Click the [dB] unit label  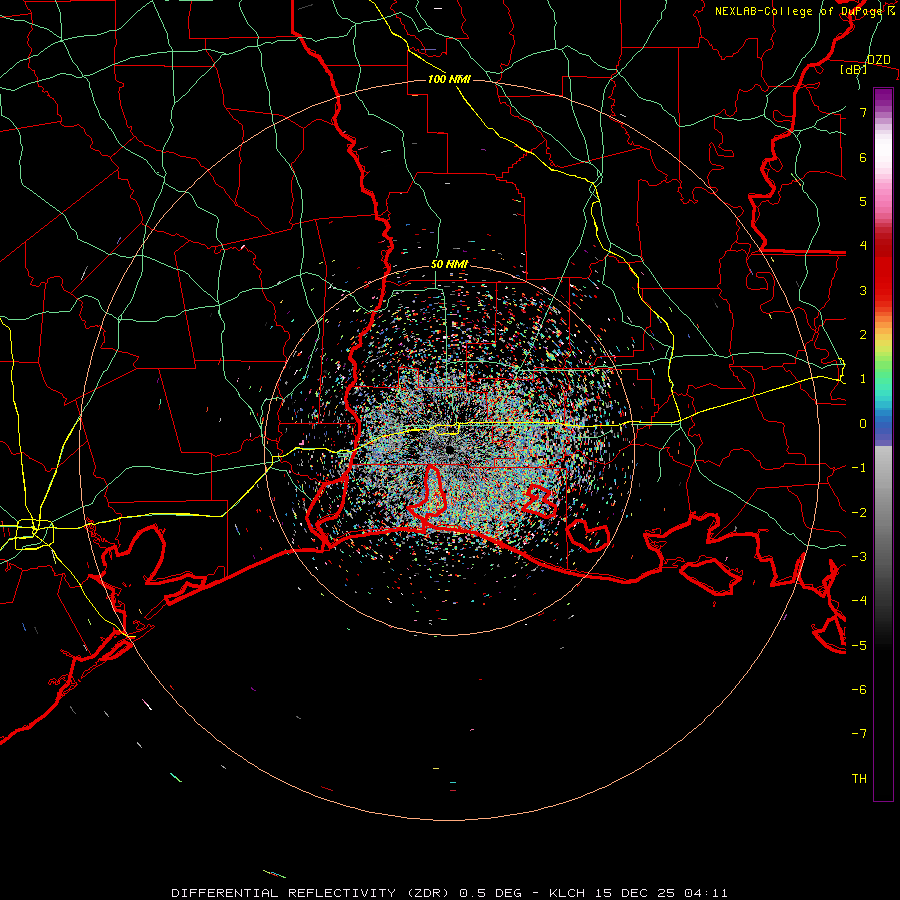coord(854,70)
